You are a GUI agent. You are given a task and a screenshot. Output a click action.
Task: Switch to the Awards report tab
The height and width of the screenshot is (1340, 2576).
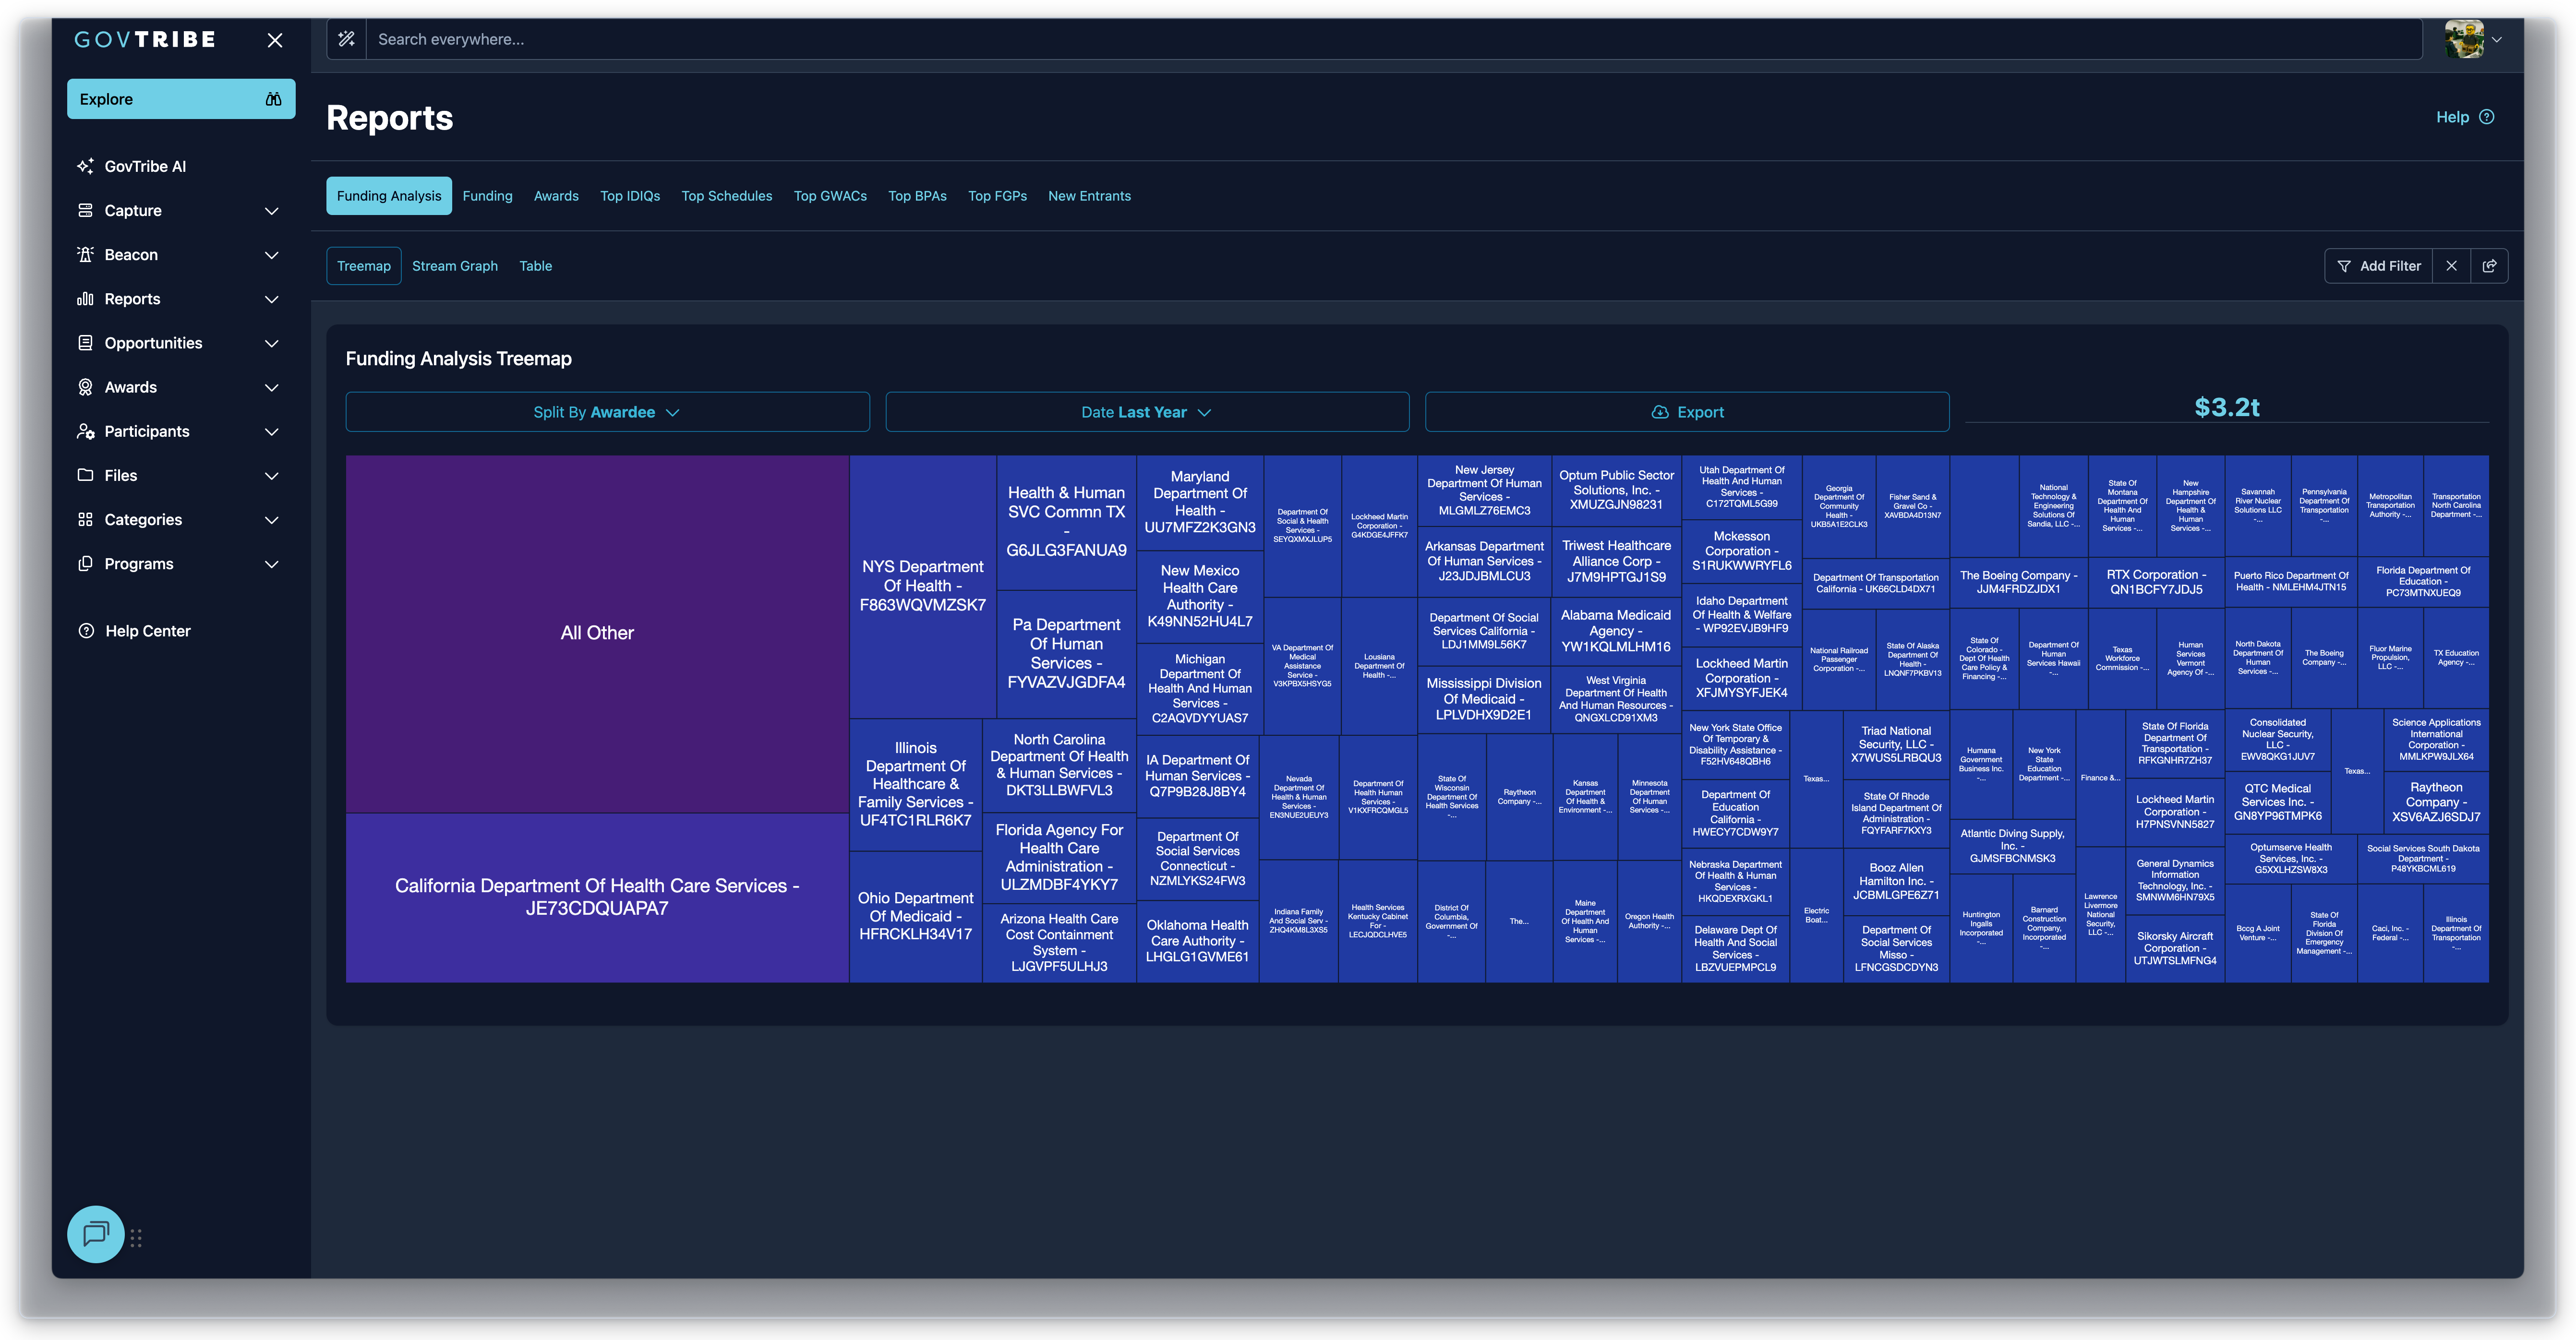coord(556,196)
